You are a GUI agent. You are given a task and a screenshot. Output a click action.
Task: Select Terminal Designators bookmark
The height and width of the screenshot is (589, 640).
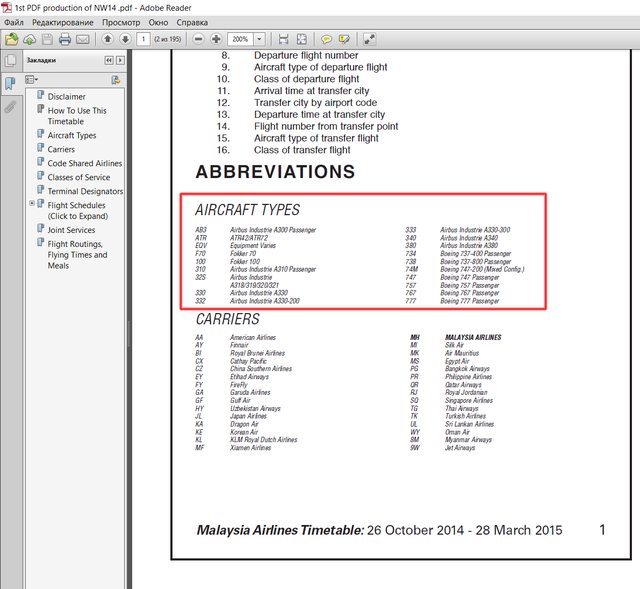click(x=85, y=191)
